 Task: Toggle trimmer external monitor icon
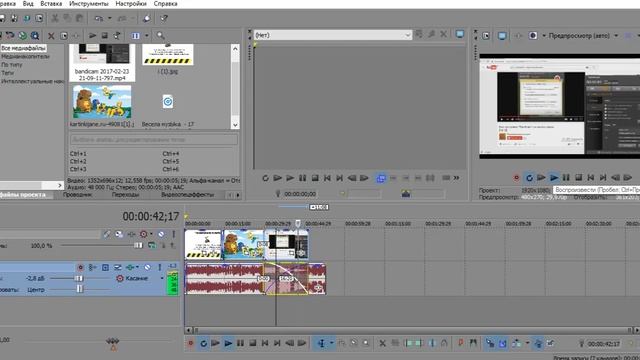click(460, 34)
